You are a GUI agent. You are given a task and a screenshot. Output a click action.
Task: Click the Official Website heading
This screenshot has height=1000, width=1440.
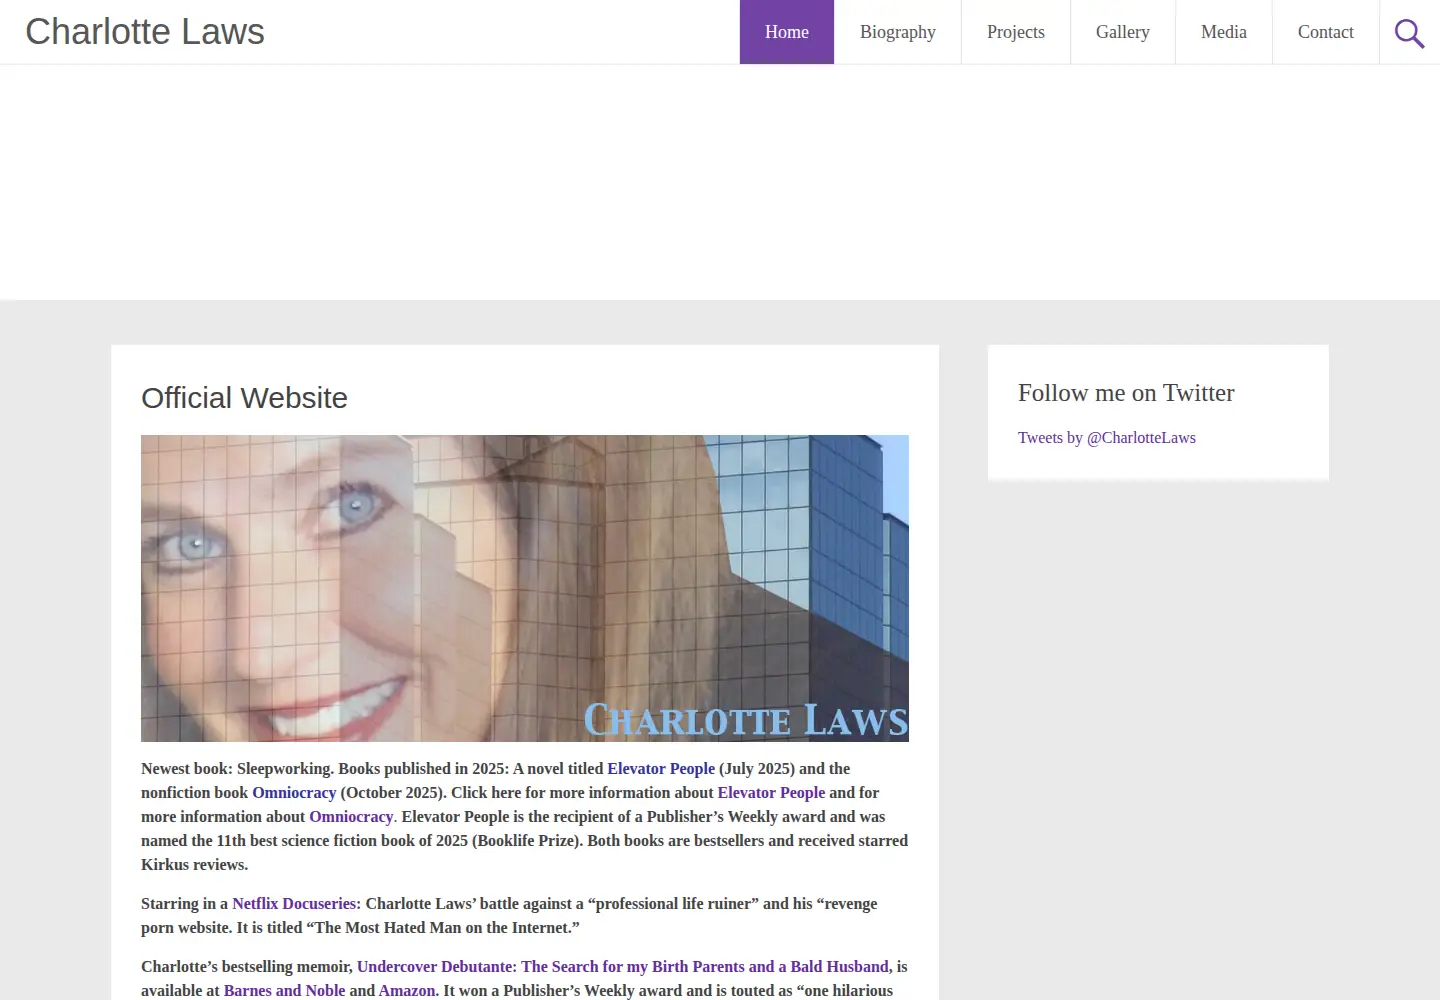(245, 398)
